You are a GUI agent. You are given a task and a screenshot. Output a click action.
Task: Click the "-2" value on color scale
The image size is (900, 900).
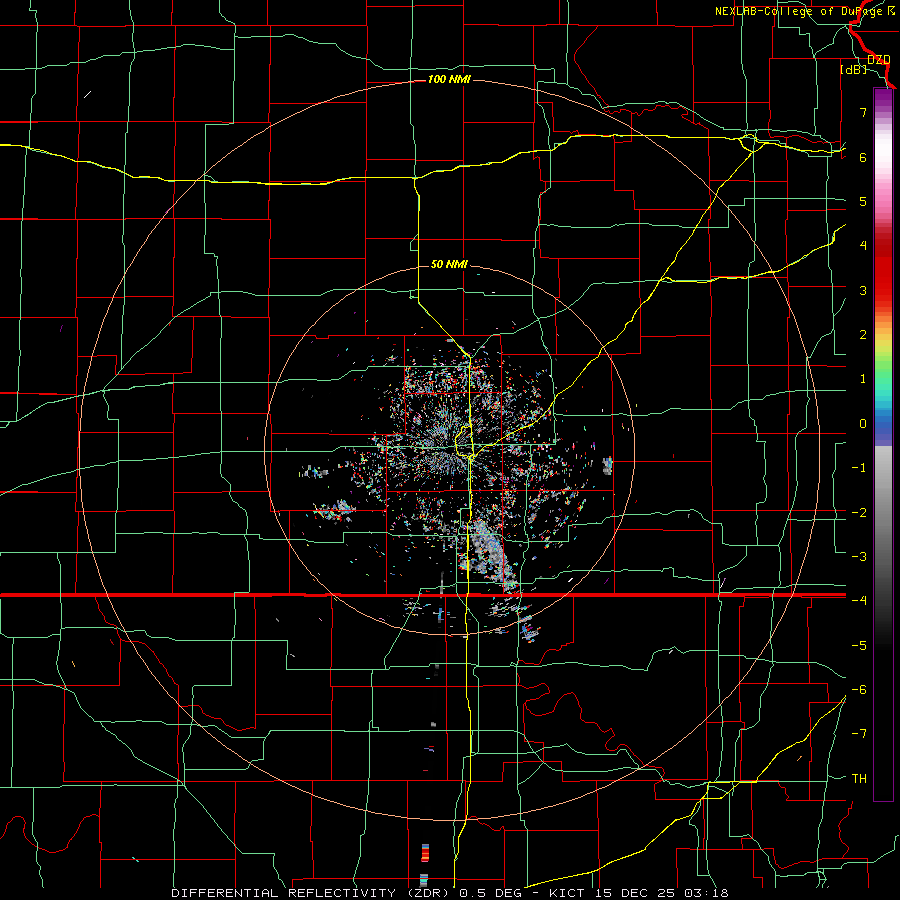click(x=859, y=512)
